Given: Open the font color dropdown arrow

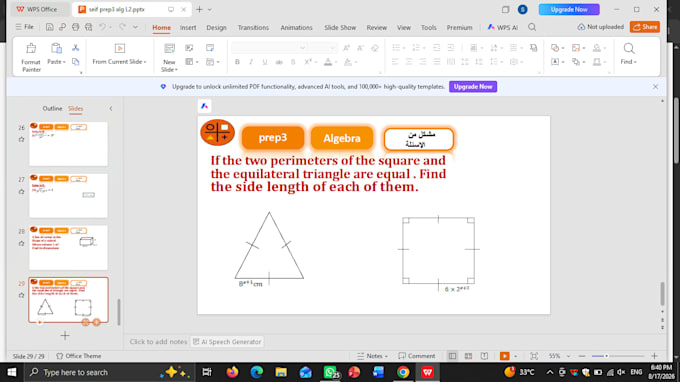Looking at the screenshot, I should [x=336, y=62].
